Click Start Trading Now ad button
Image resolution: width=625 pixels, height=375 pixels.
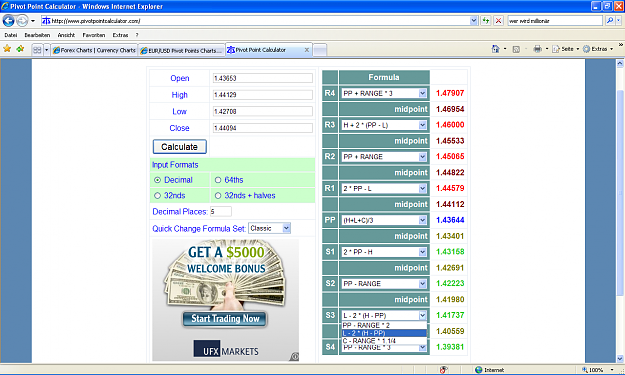(x=225, y=319)
